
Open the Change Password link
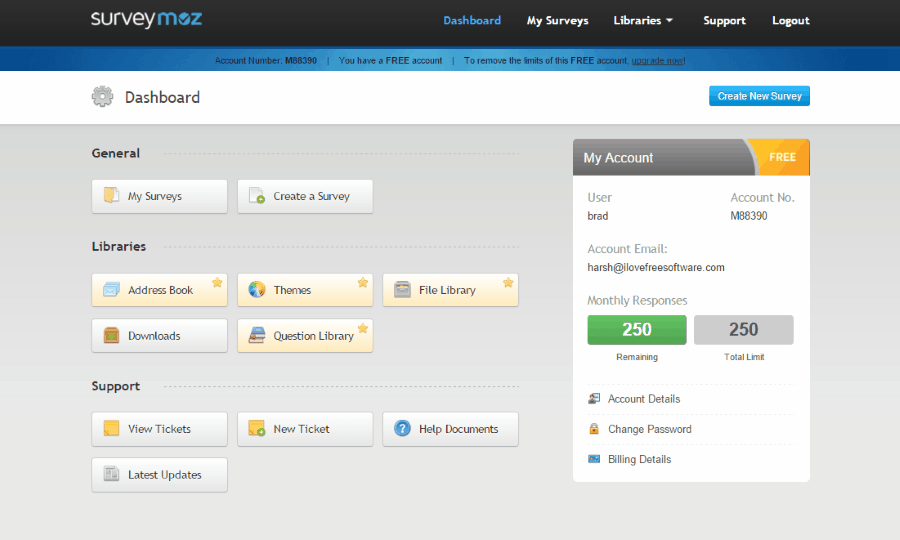tap(650, 429)
